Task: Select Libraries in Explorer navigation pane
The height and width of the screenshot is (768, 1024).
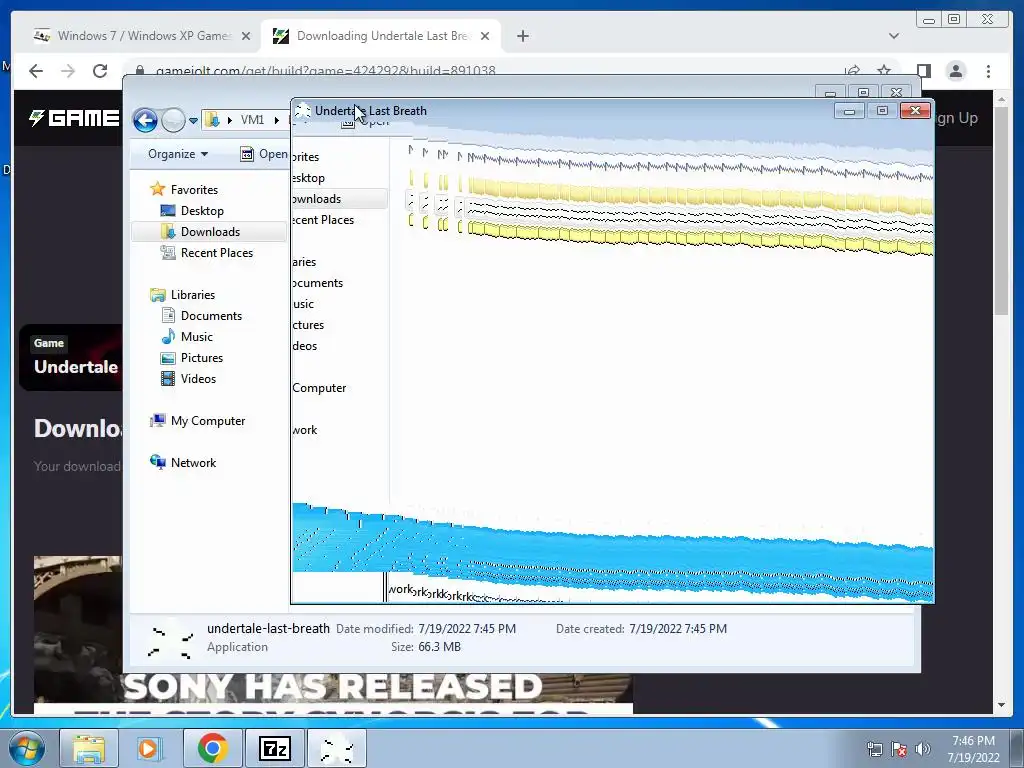Action: (x=193, y=295)
